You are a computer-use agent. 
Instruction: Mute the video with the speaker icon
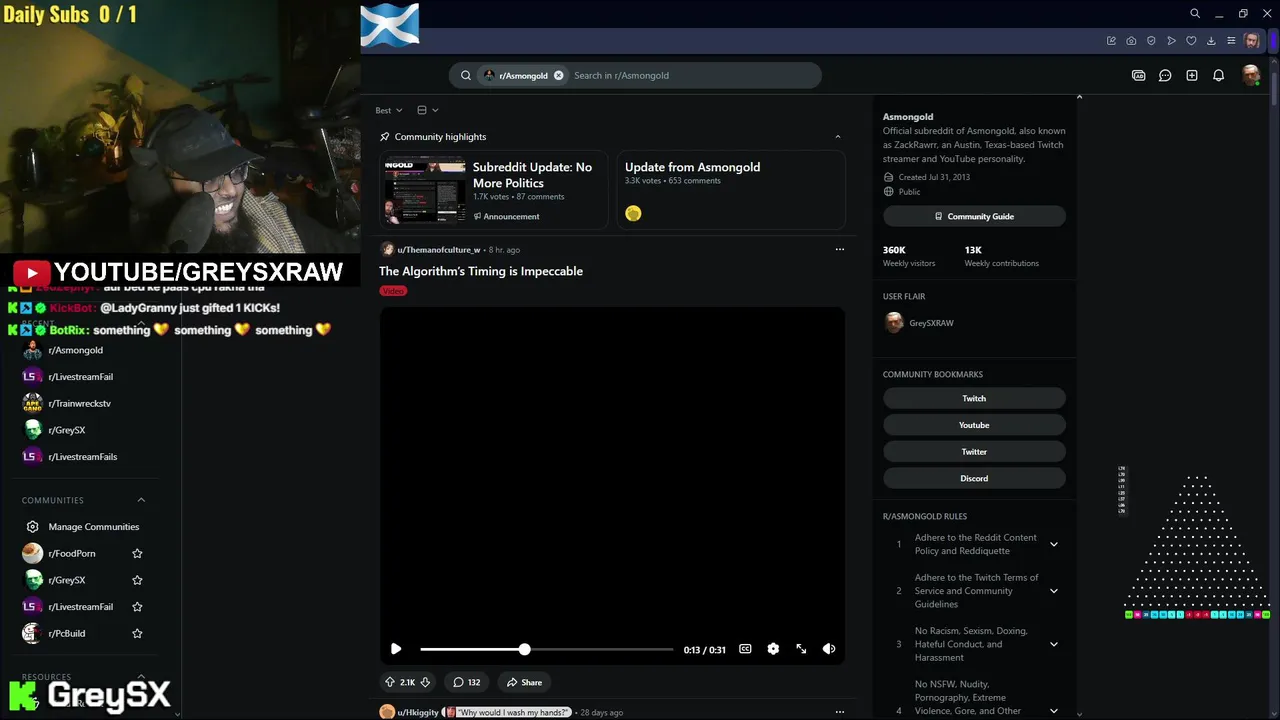pyautogui.click(x=829, y=649)
